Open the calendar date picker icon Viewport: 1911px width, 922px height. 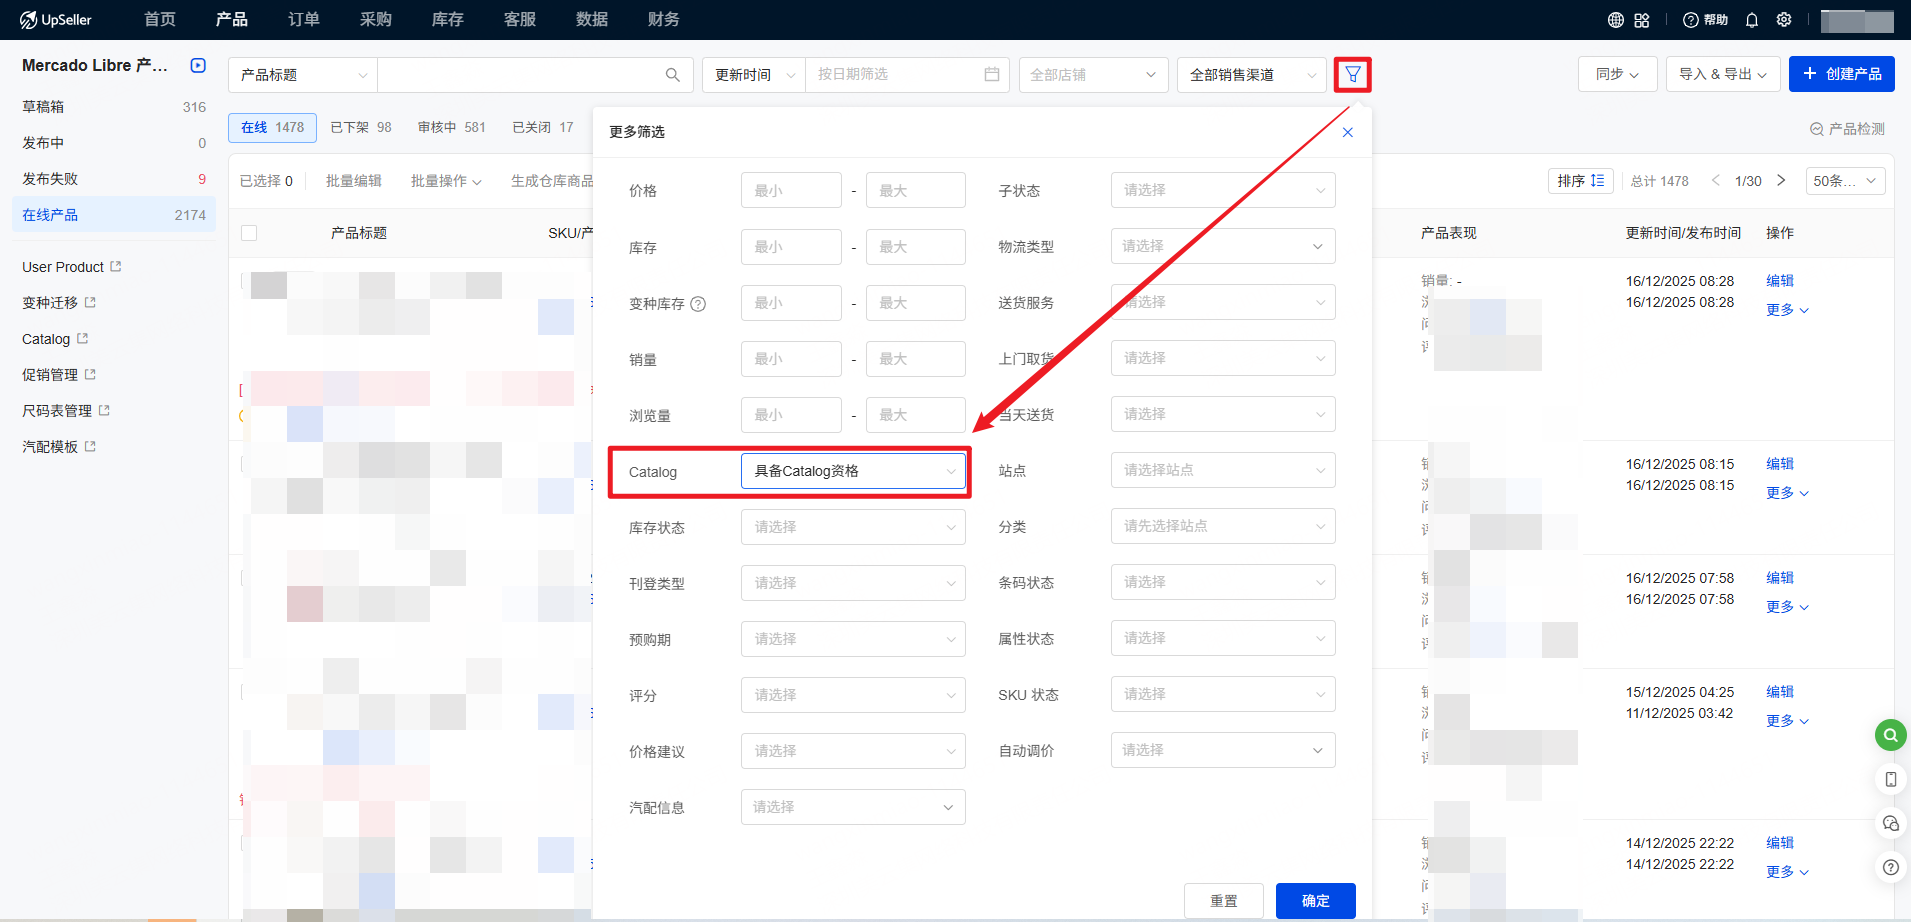[991, 75]
